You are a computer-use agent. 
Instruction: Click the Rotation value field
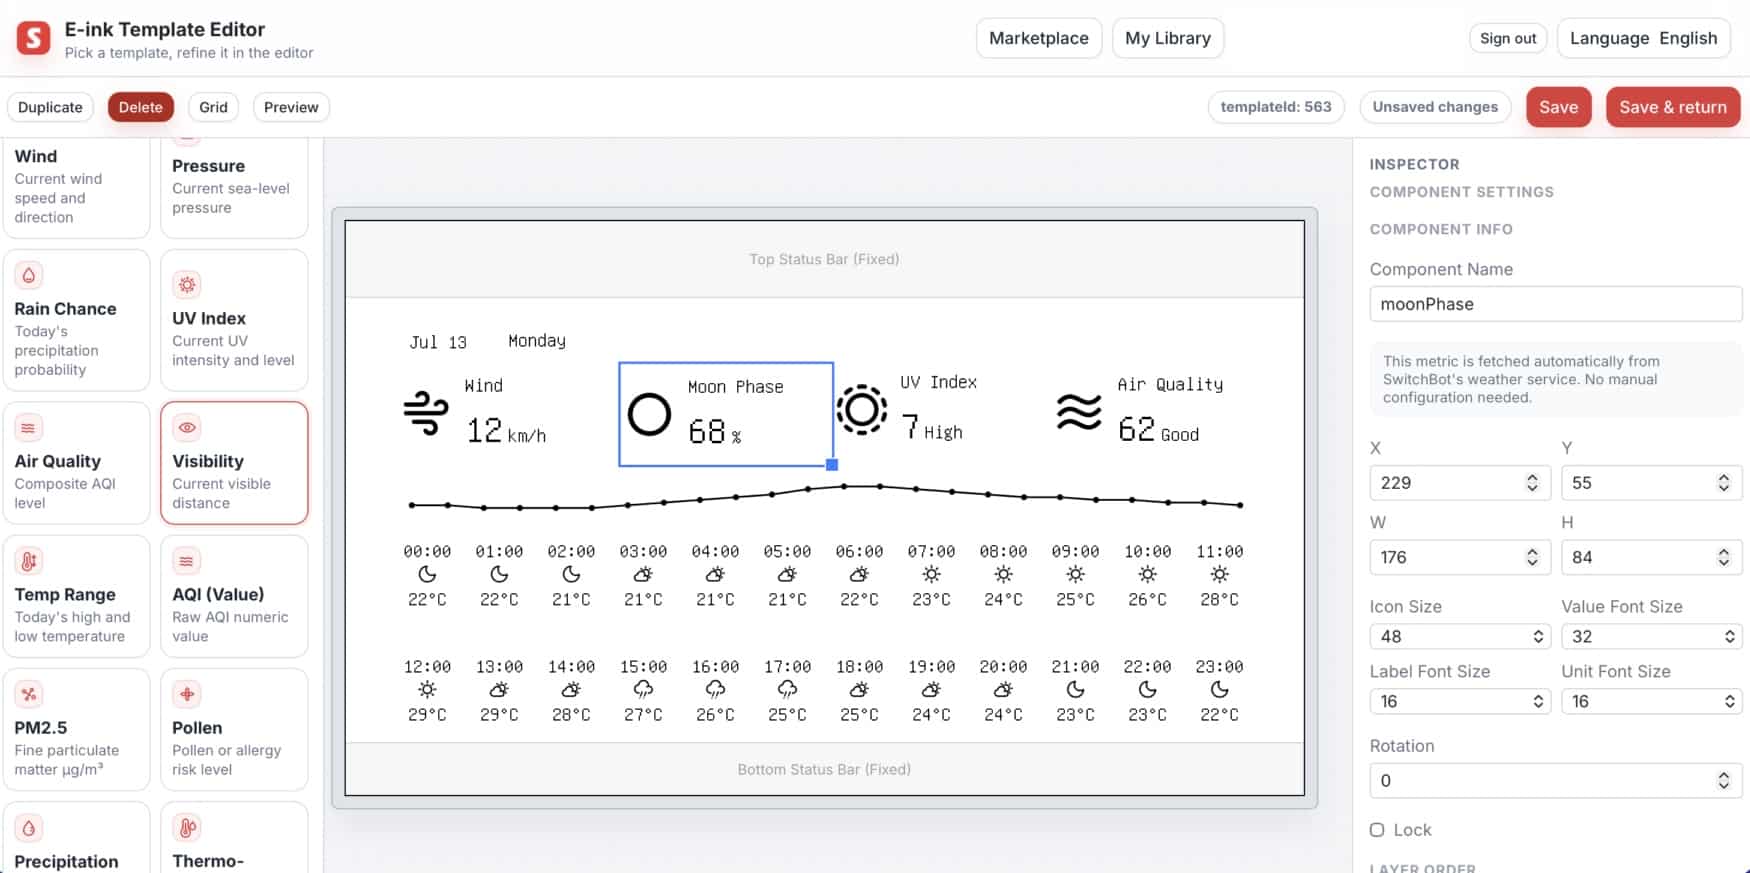1555,781
